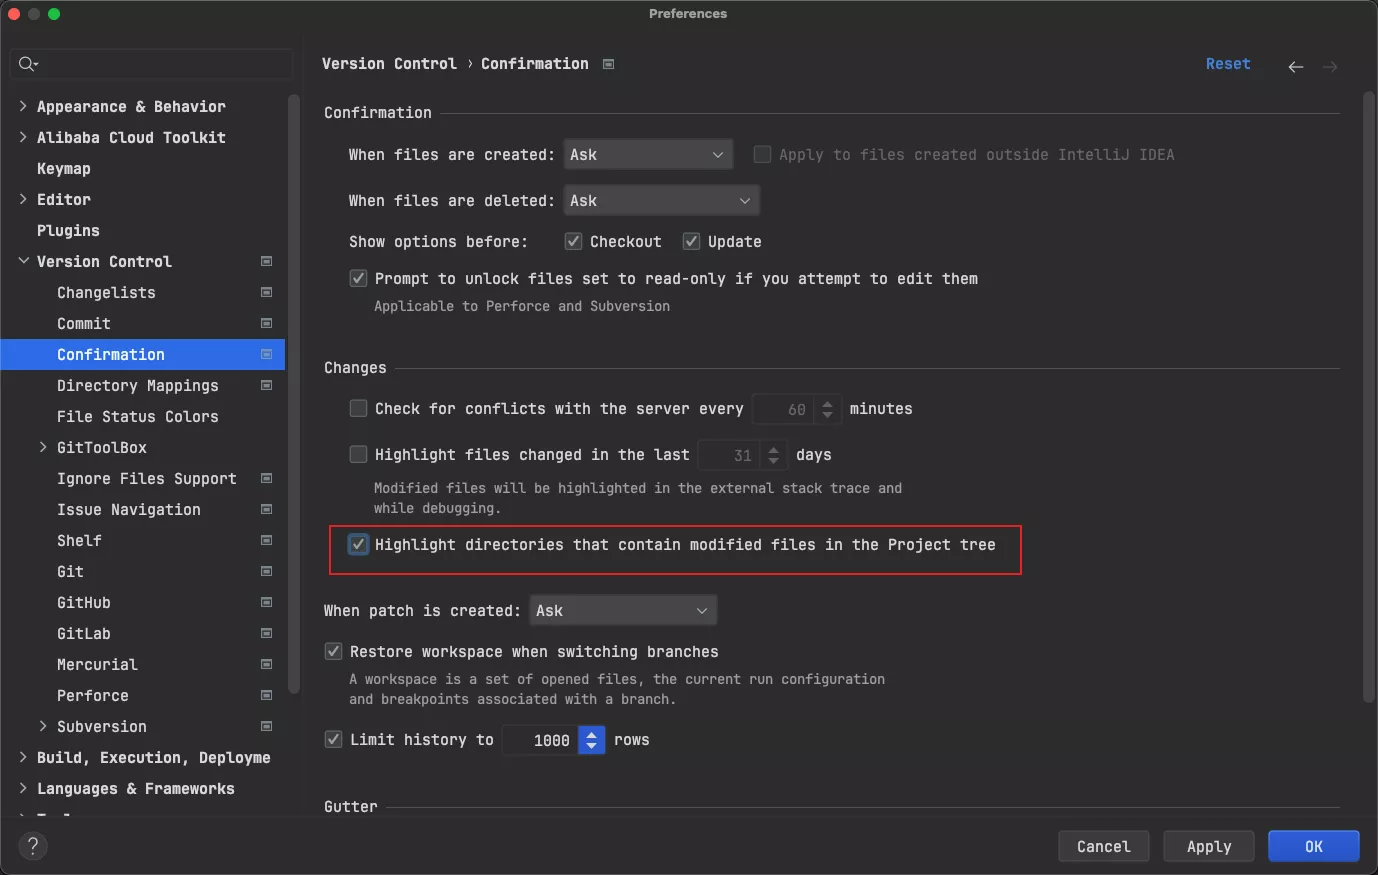Uncheck Restore workspace when switching branches
The width and height of the screenshot is (1378, 875).
pos(334,652)
